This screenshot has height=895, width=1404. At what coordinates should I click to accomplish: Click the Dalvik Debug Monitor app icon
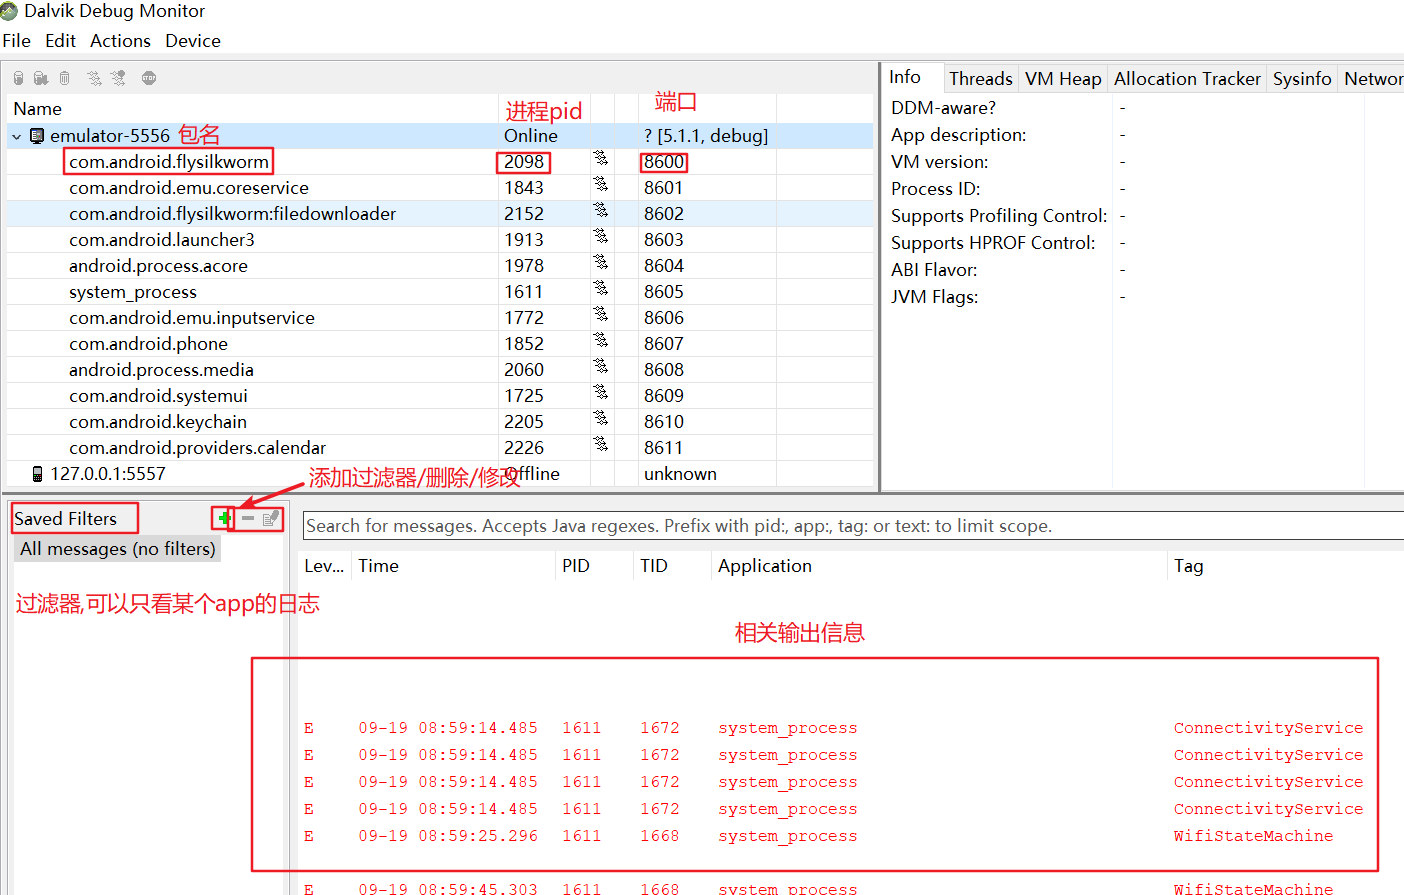click(10, 11)
